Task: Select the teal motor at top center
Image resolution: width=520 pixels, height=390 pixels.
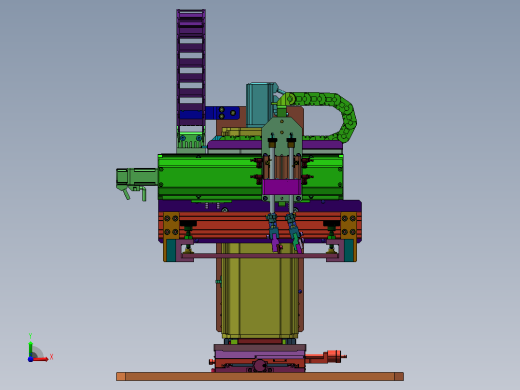Action: click(x=260, y=104)
